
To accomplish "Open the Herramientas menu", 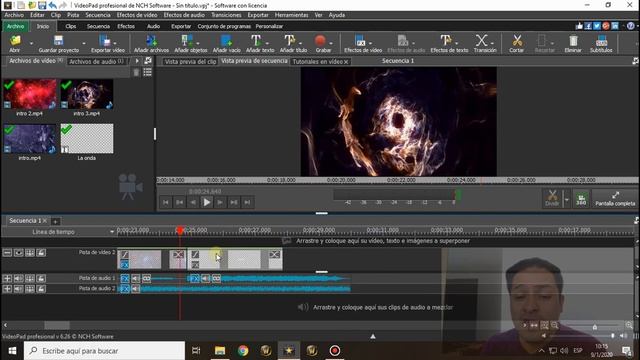I will point(291,15).
